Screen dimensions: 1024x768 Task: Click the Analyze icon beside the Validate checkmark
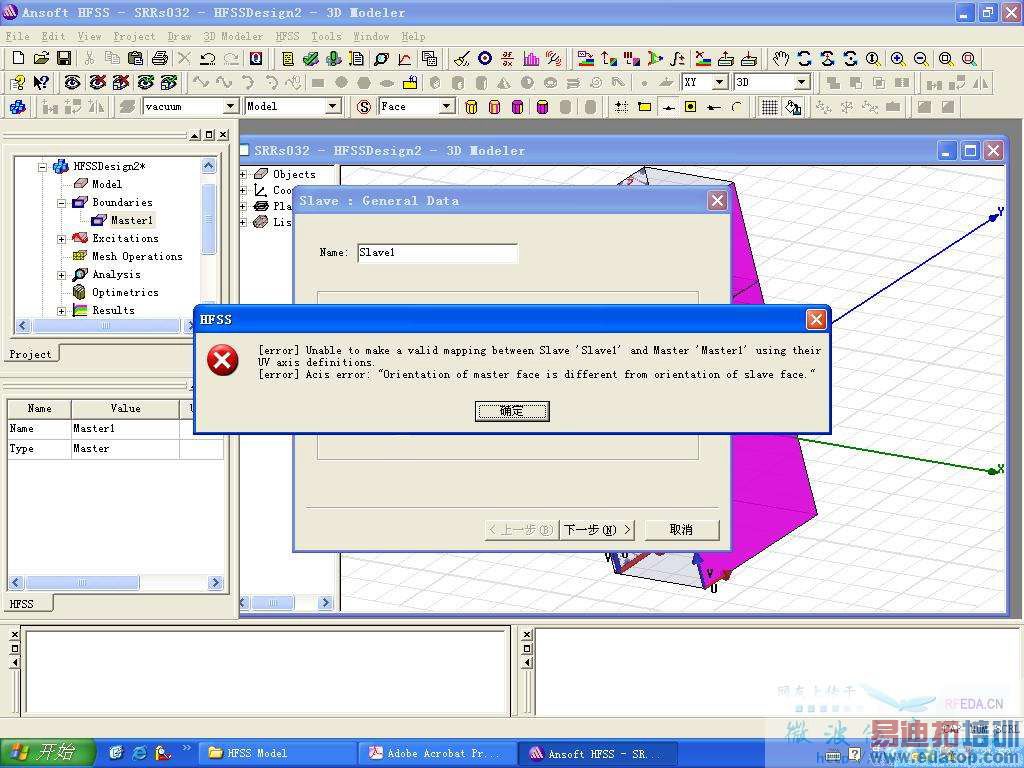pos(334,59)
